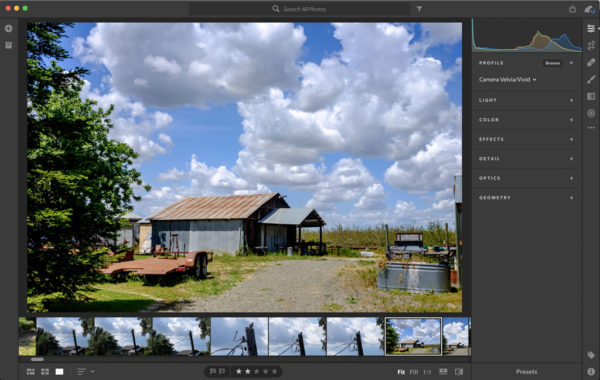The height and width of the screenshot is (380, 600).
Task: Select the Healing Brush tool
Action: coord(591,62)
